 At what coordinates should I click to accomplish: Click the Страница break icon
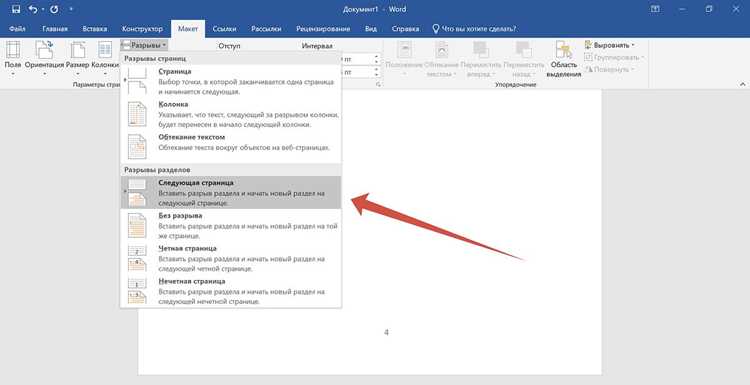pos(137,81)
